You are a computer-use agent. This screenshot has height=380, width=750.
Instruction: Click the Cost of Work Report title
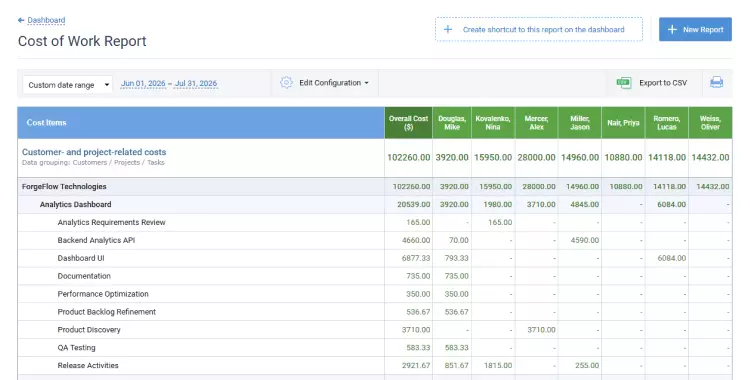82,41
